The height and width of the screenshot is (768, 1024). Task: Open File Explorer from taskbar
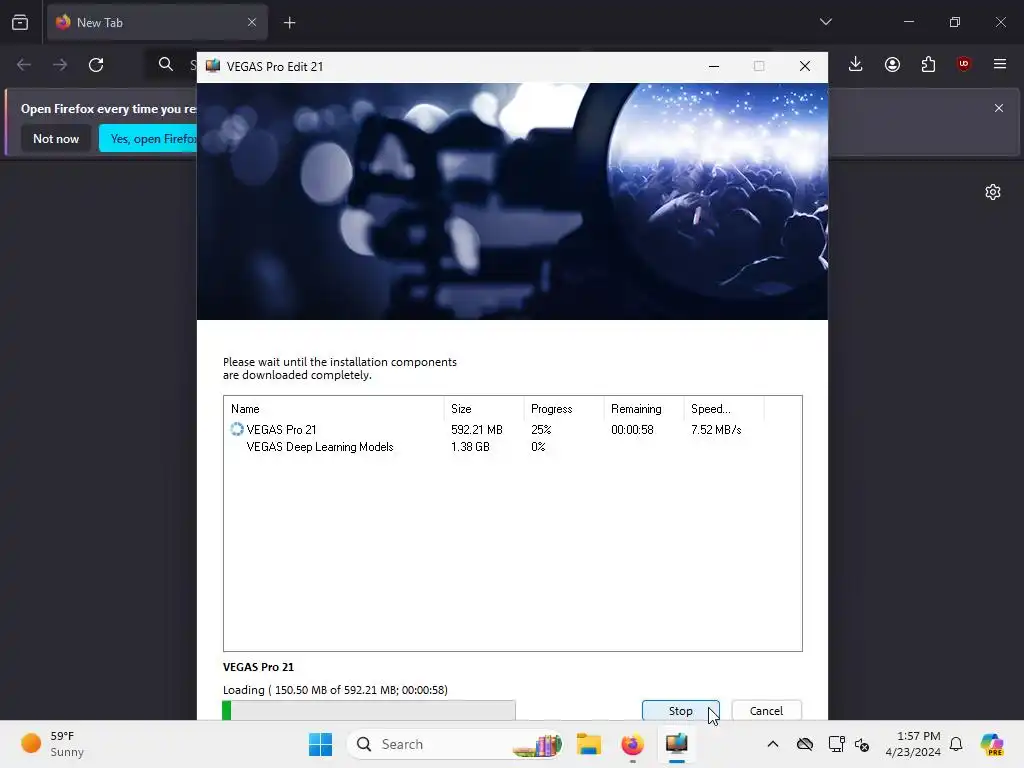point(588,744)
